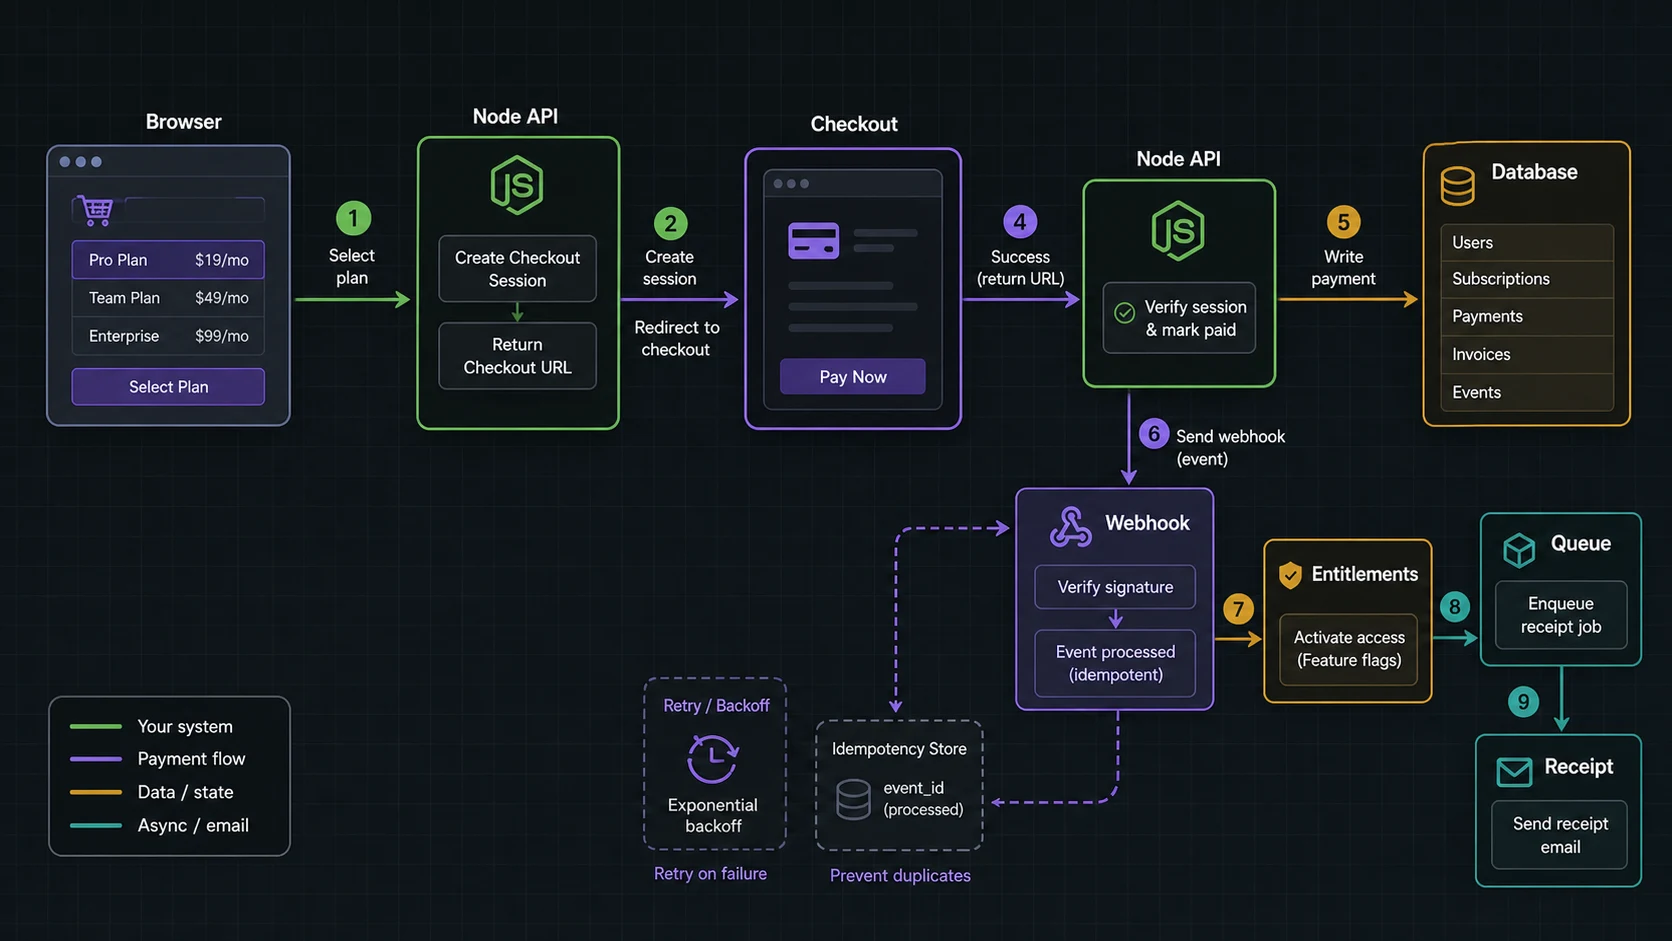This screenshot has height=941, width=1672.
Task: Click the green legend line for Your system
Action: (95, 726)
